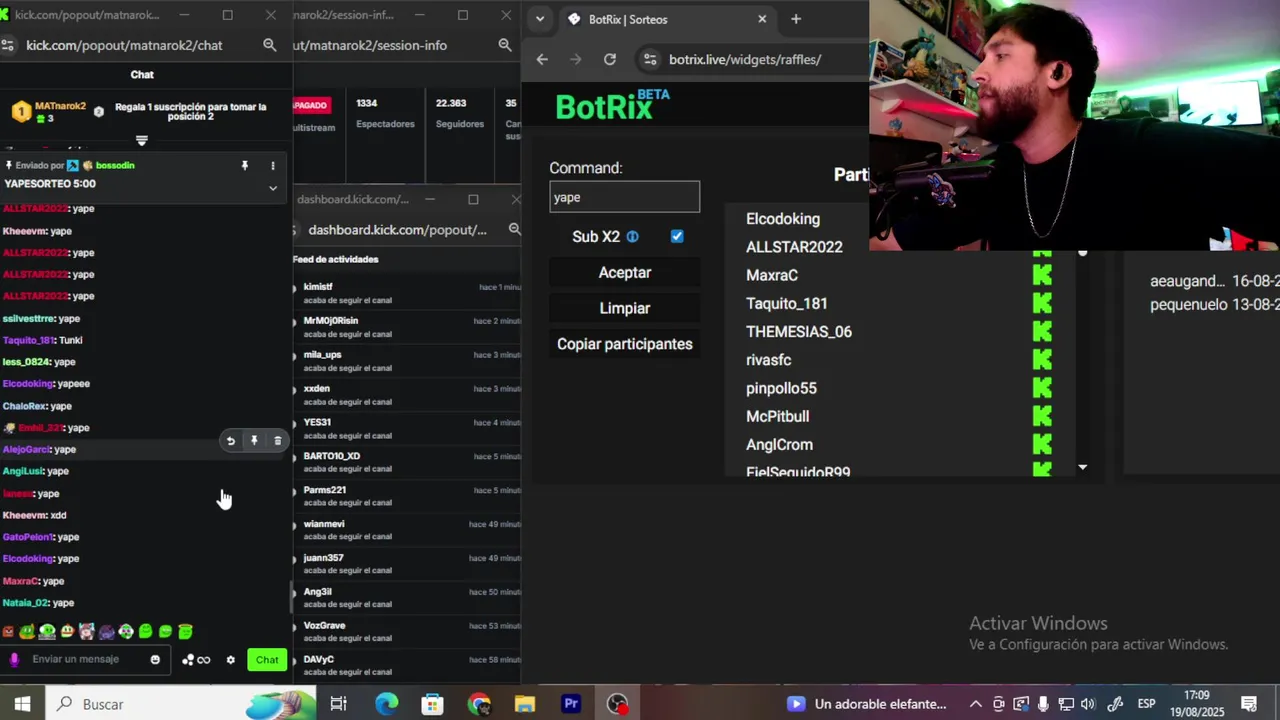Screen dimensions: 1280x720
Task: Click the Buscar taskbar search box
Action: (180, 704)
